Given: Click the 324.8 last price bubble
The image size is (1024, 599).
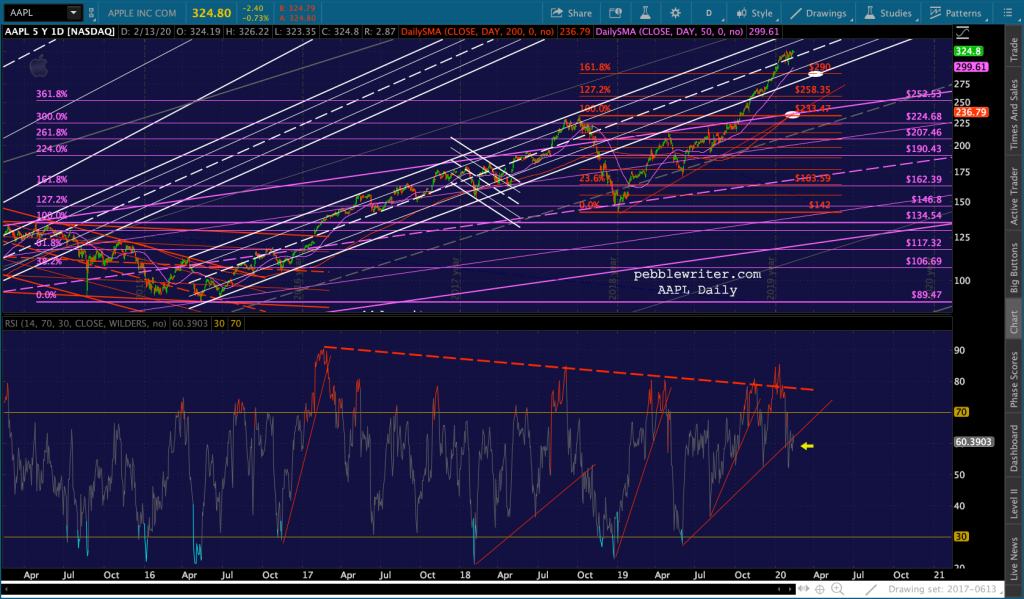Looking at the screenshot, I should (x=968, y=51).
